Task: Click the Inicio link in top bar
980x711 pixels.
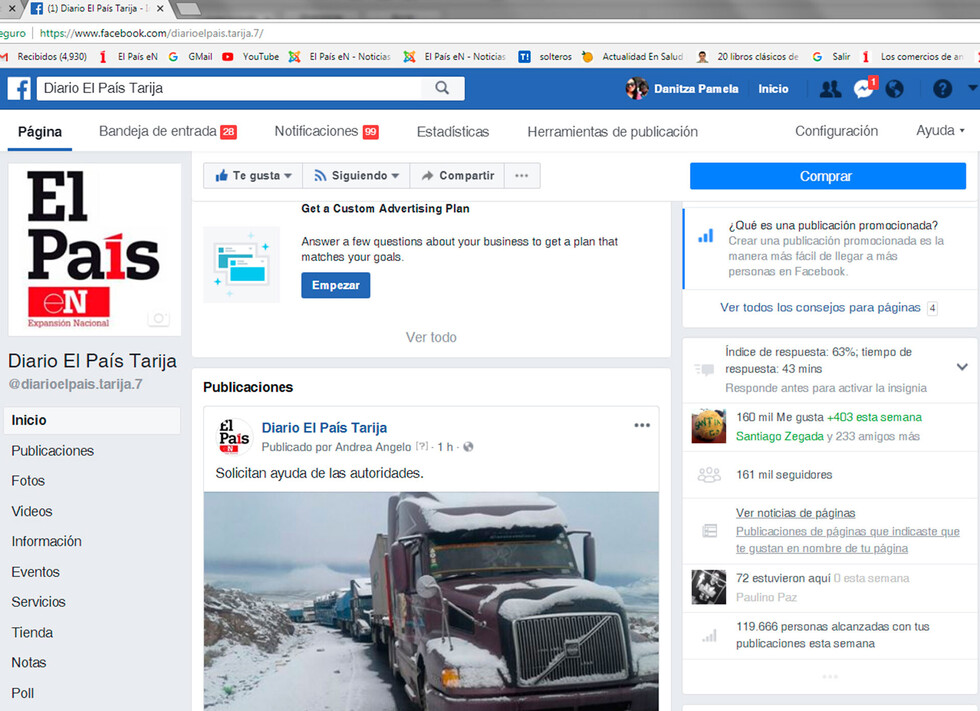Action: 773,89
